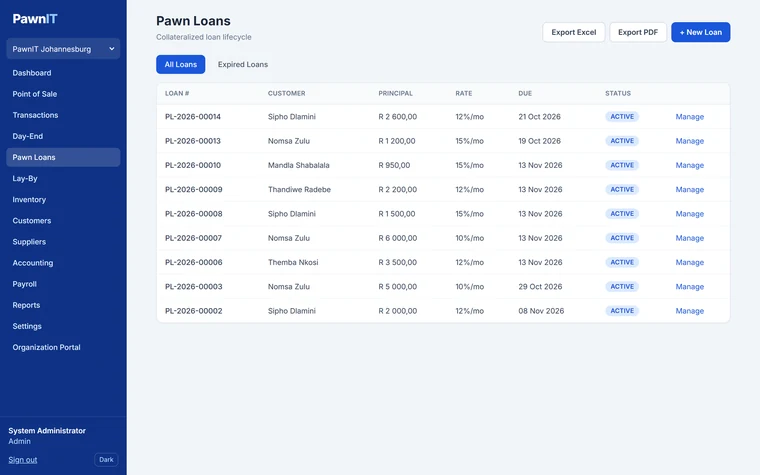Toggle Dark mode button
Viewport: 760px width, 475px height.
click(106, 459)
